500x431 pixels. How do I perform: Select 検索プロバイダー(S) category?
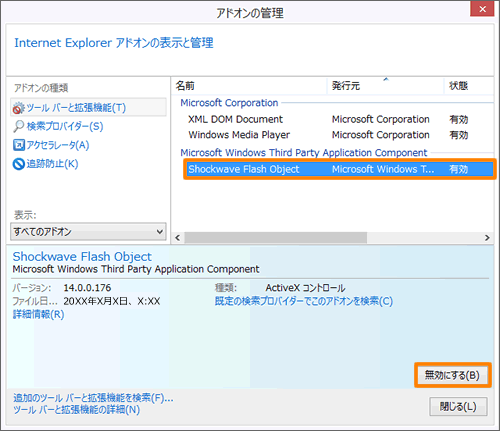(x=58, y=126)
